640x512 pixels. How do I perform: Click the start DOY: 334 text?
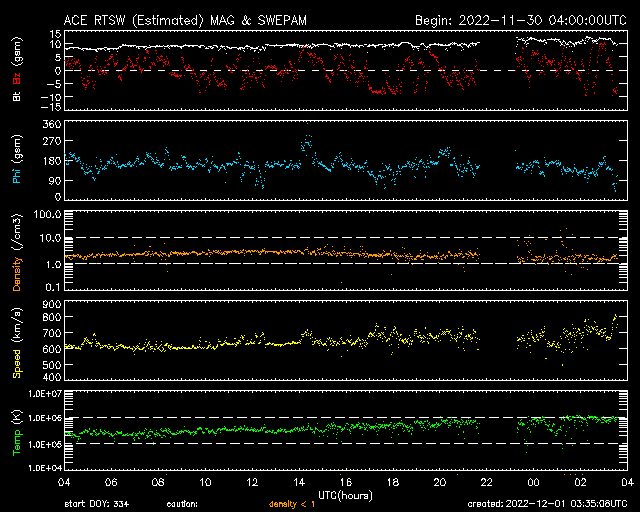pyautogui.click(x=99, y=503)
